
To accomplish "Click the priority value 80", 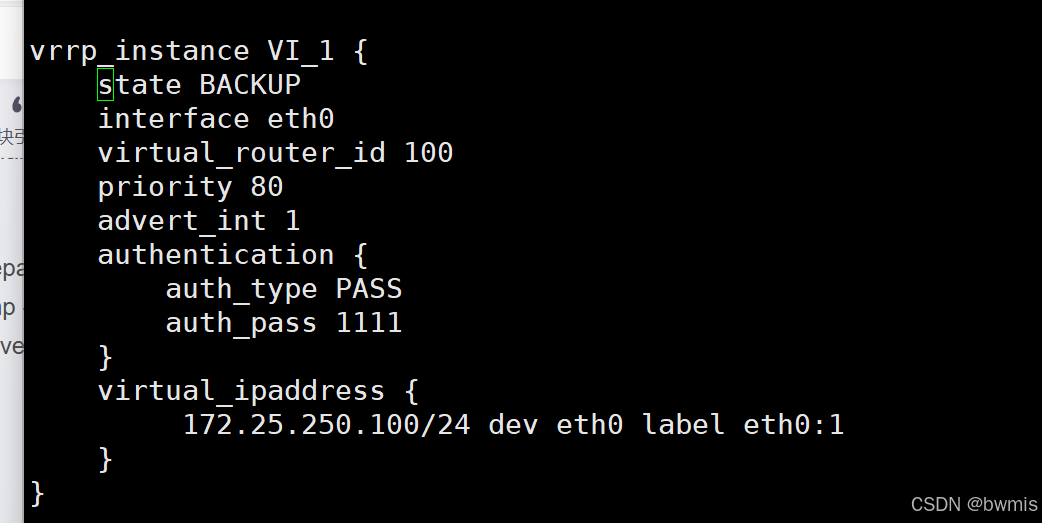I will (267, 187).
